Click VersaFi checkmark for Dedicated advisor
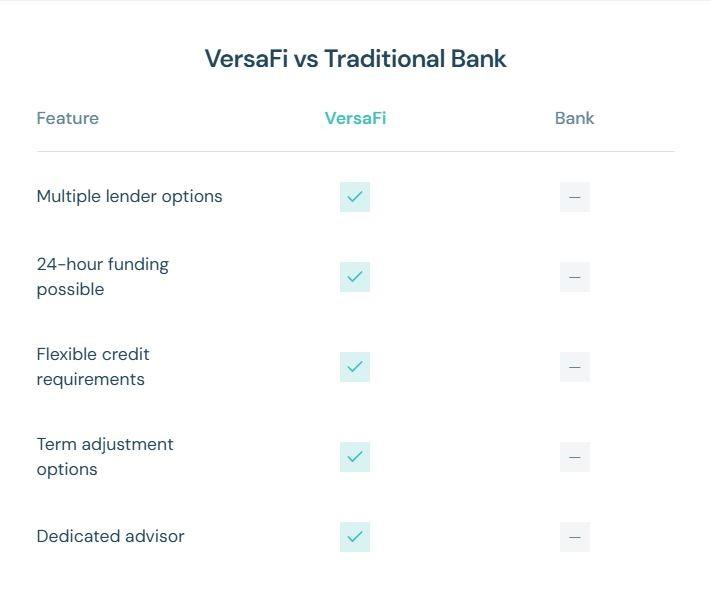Viewport: 711px width, 595px height. [x=355, y=537]
